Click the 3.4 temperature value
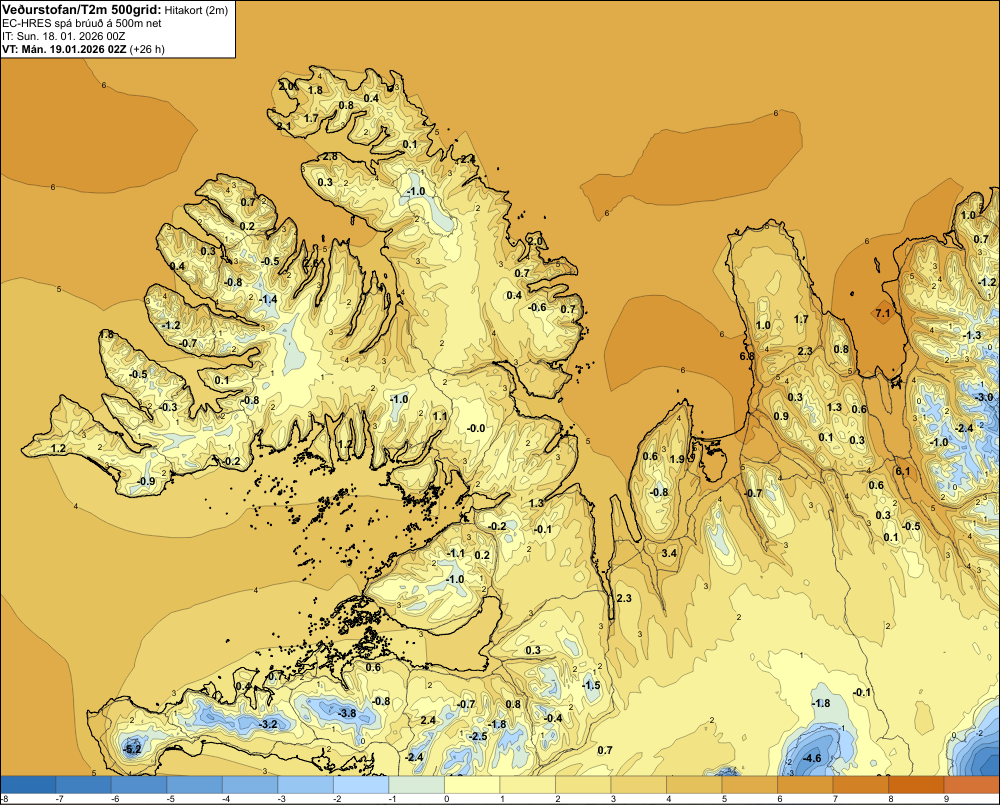Image resolution: width=1000 pixels, height=805 pixels. pyautogui.click(x=669, y=553)
